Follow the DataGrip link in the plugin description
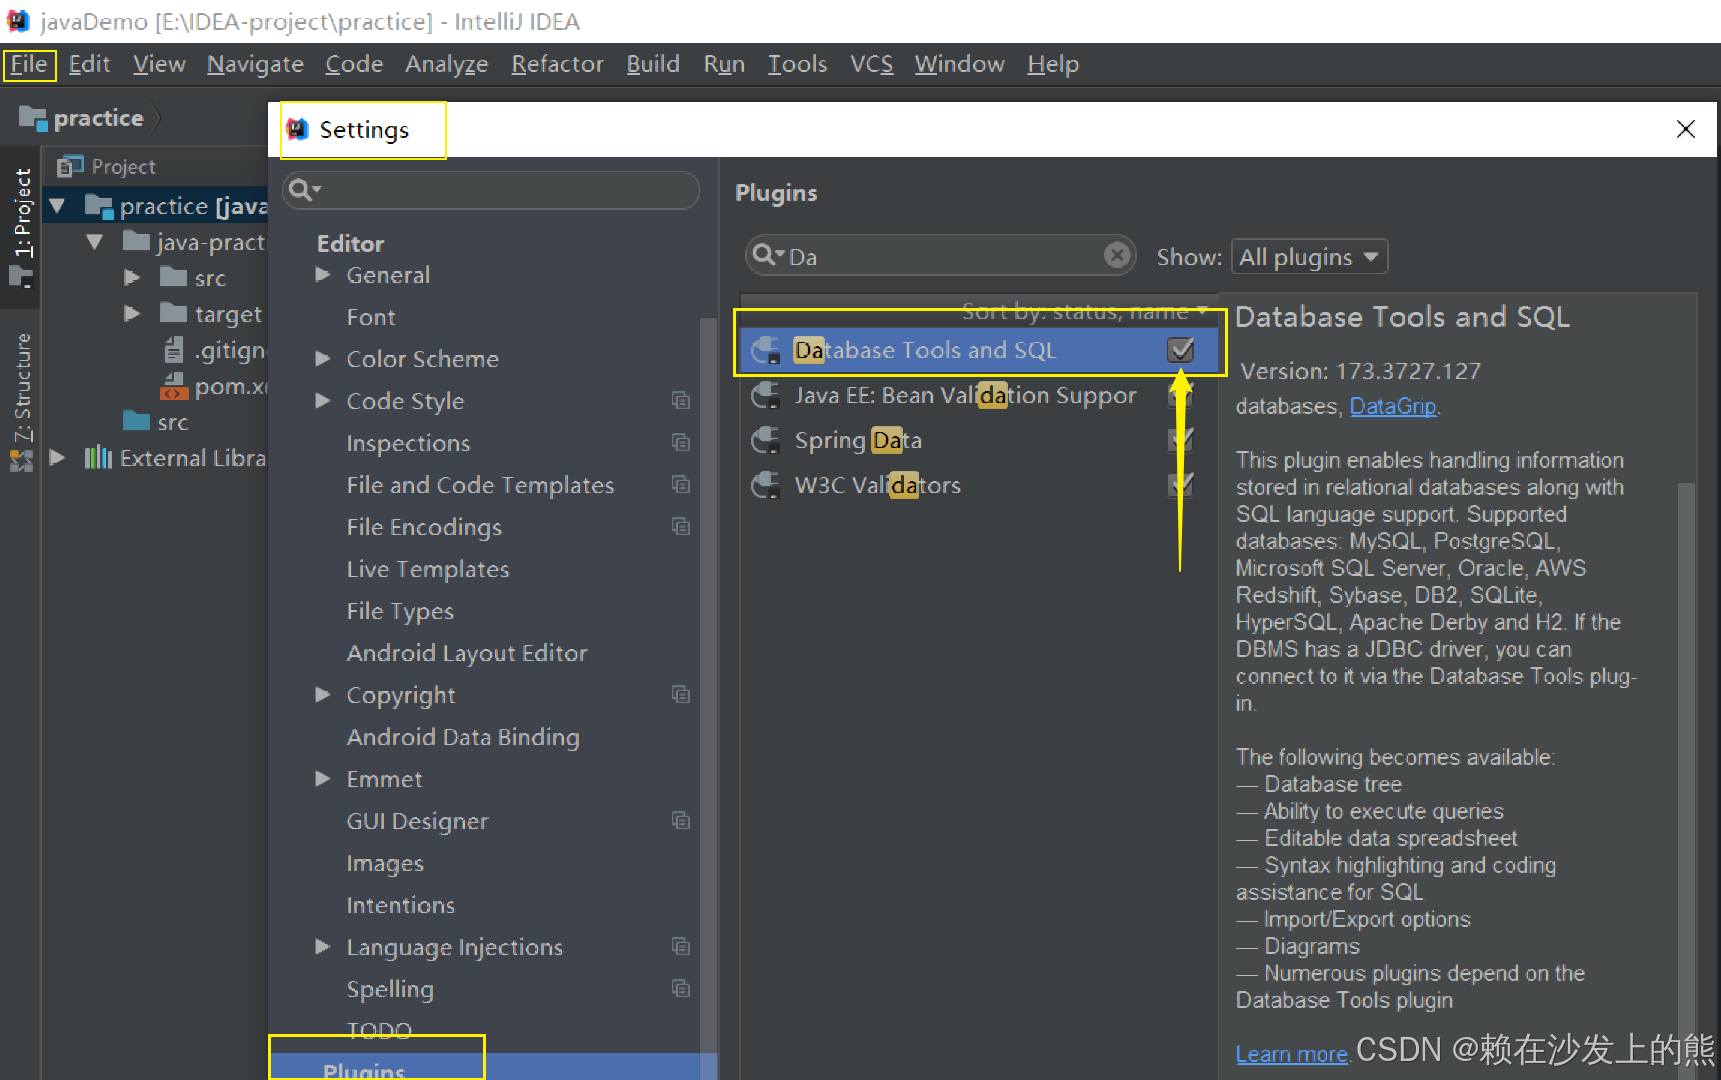 [x=1393, y=406]
